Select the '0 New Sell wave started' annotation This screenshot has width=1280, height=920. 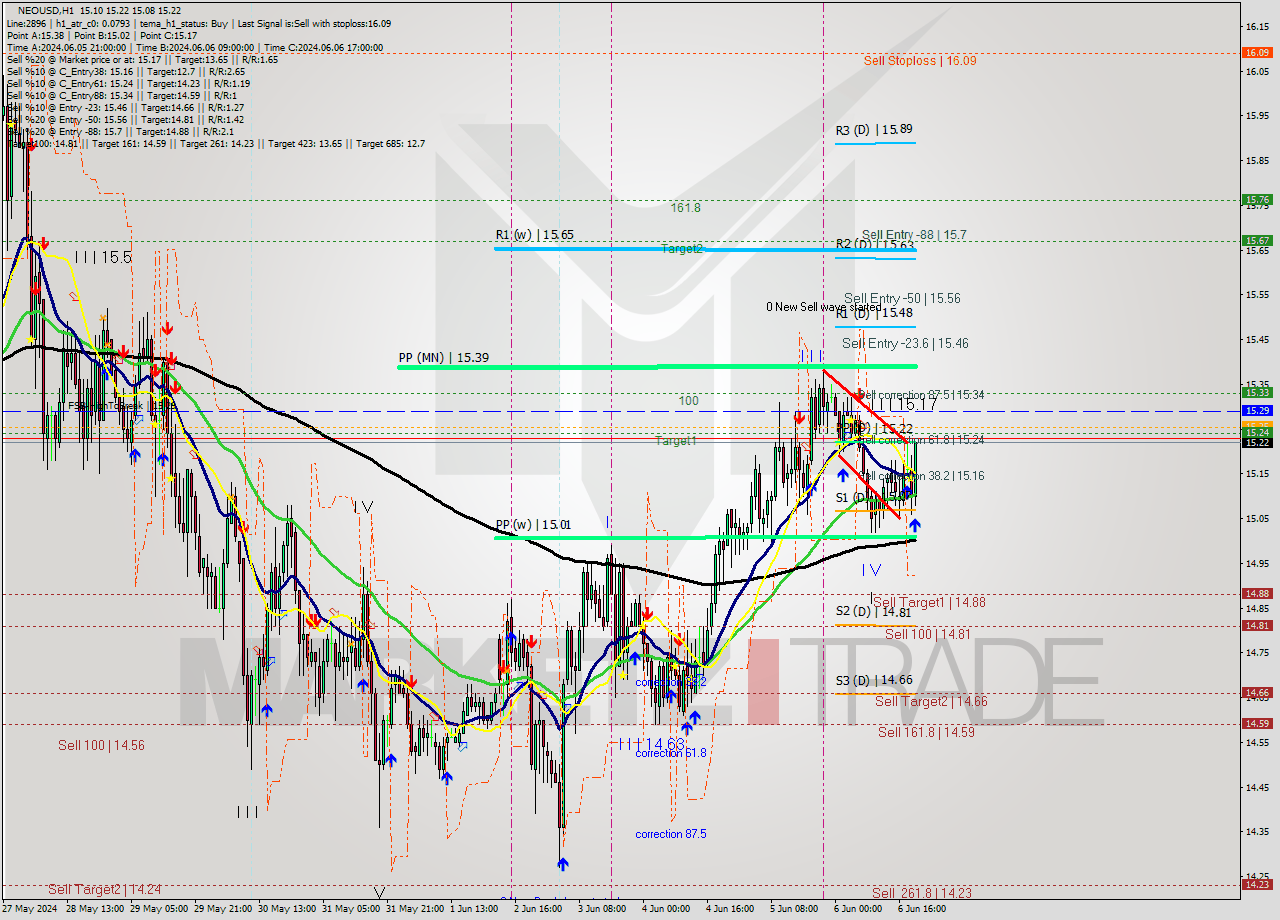824,307
